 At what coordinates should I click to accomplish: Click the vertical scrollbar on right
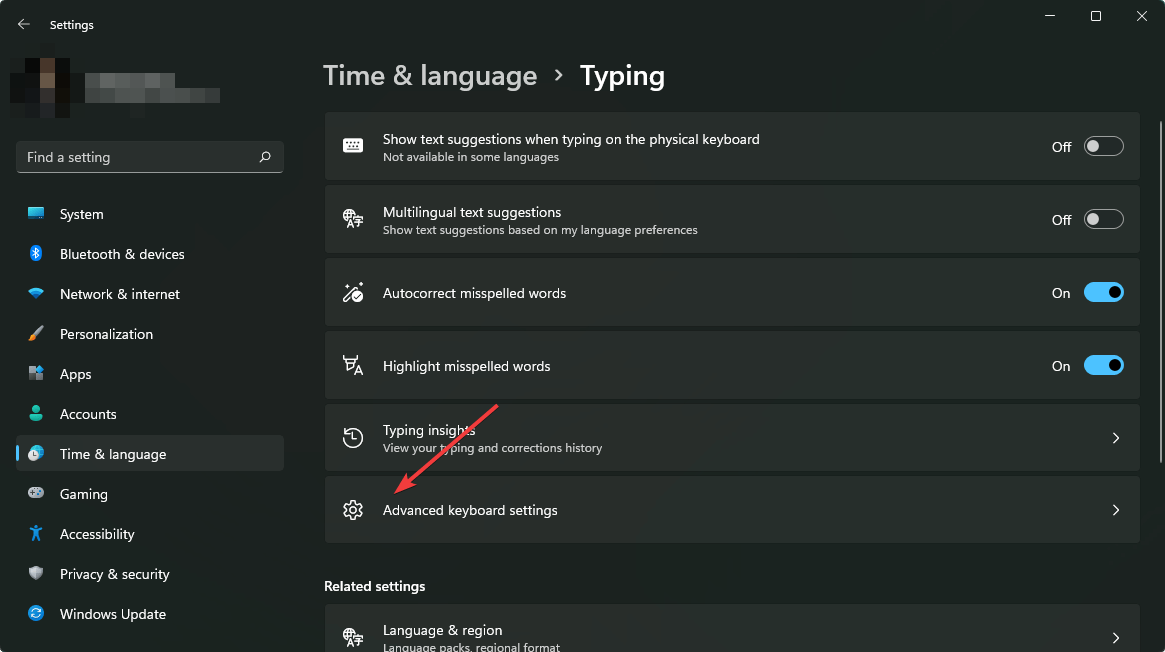[x=1161, y=291]
